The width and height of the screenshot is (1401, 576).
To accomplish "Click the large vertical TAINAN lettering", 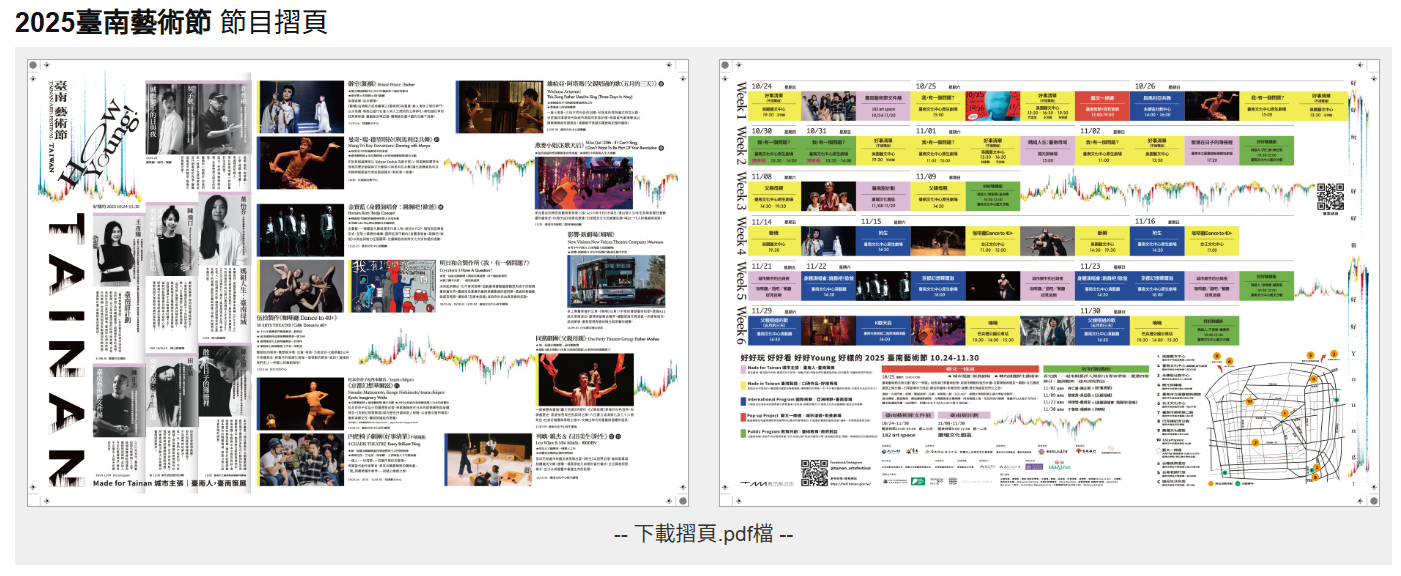I will pyautogui.click(x=67, y=350).
